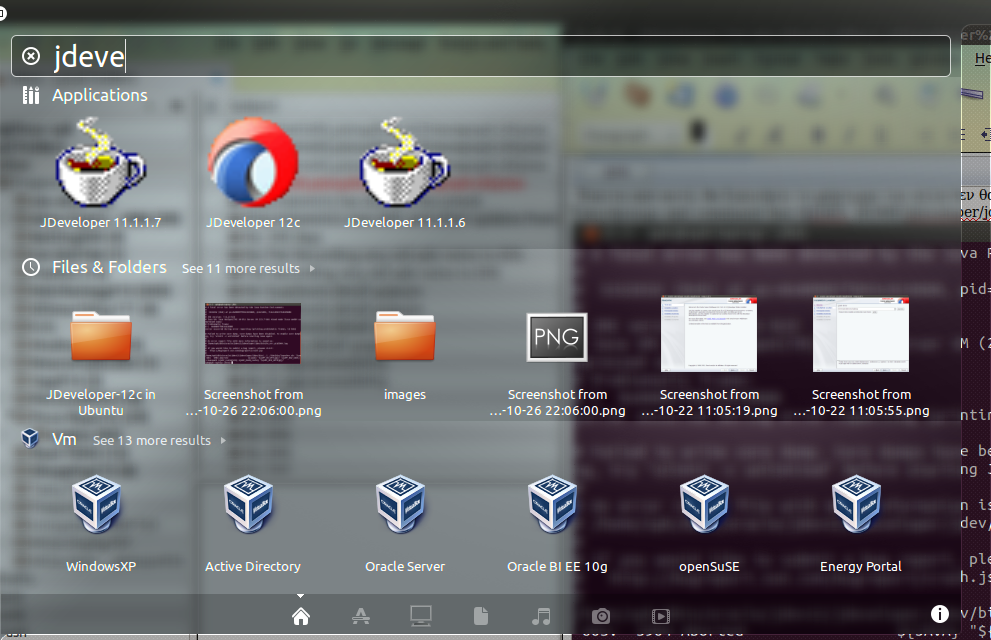Screen dimensions: 991x640
Task: Click the Vm category header
Action: [64, 439]
